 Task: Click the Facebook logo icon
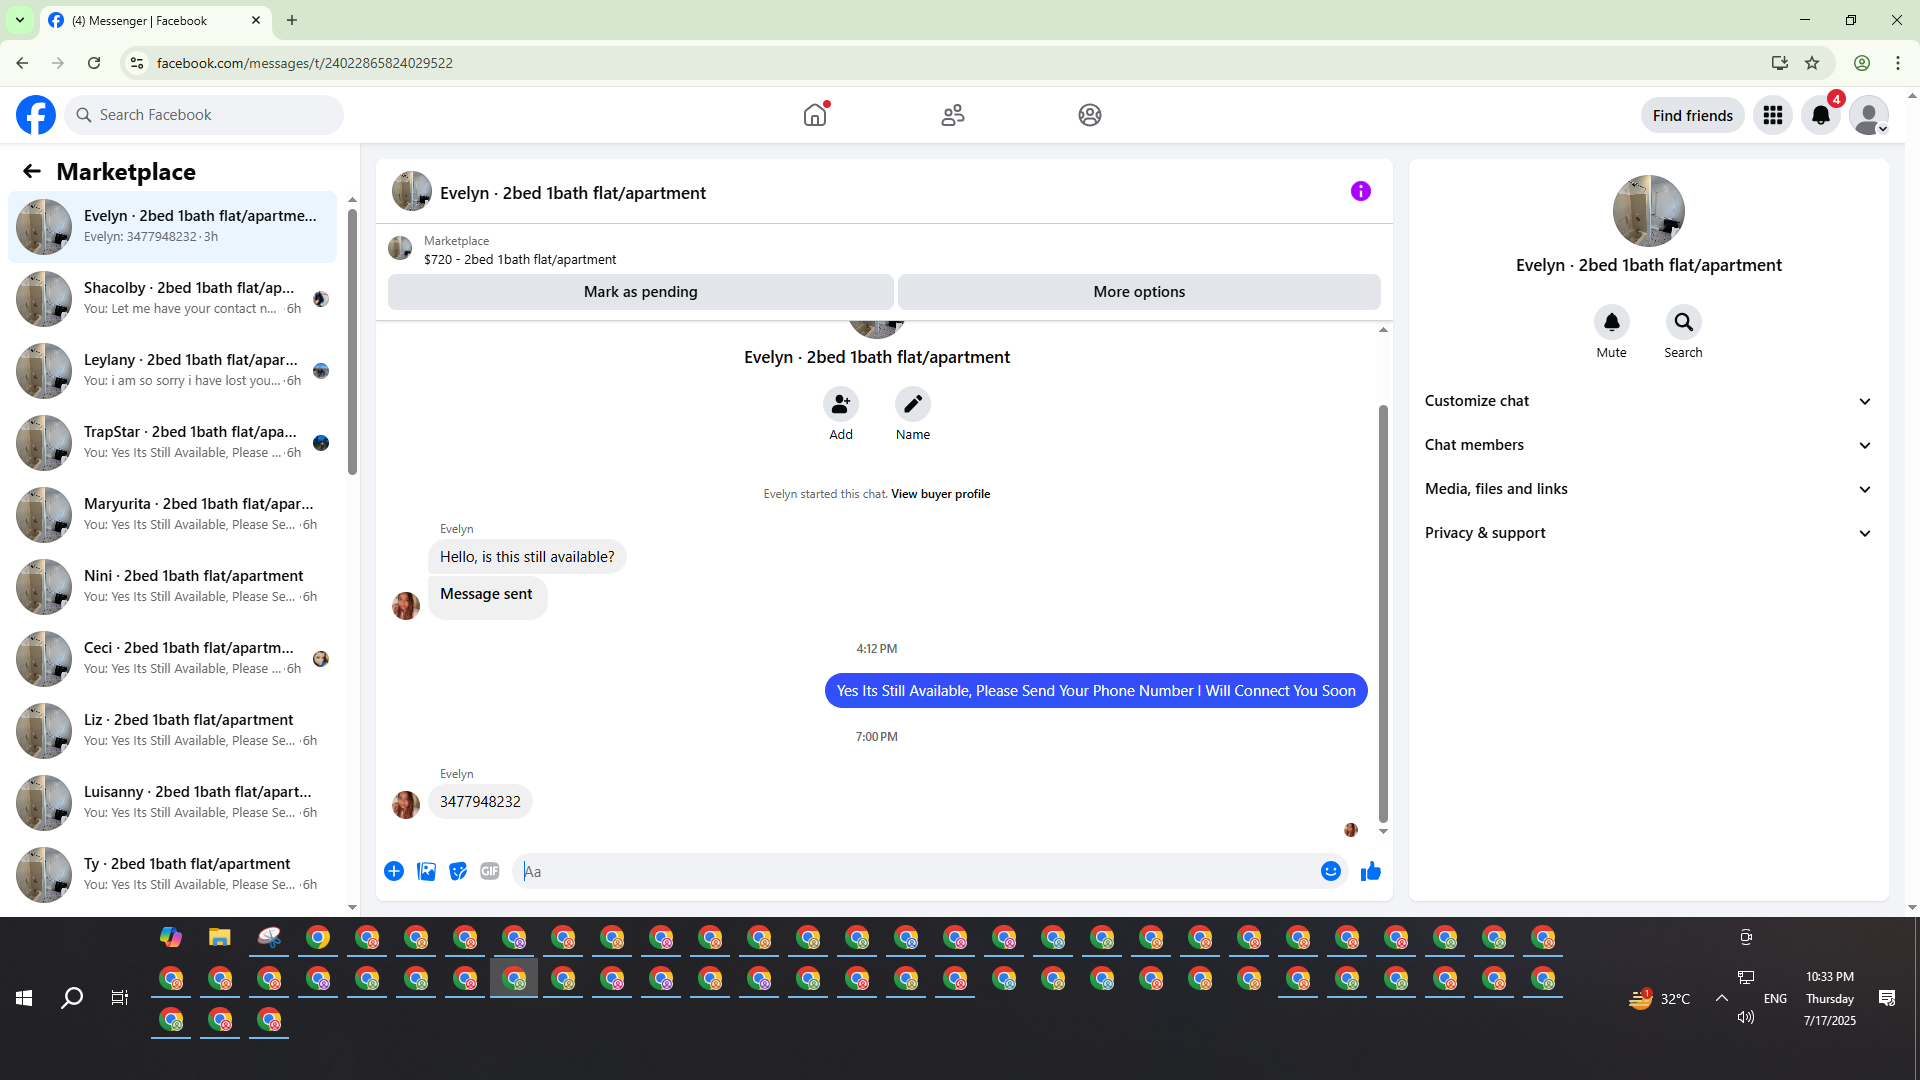pos(36,115)
